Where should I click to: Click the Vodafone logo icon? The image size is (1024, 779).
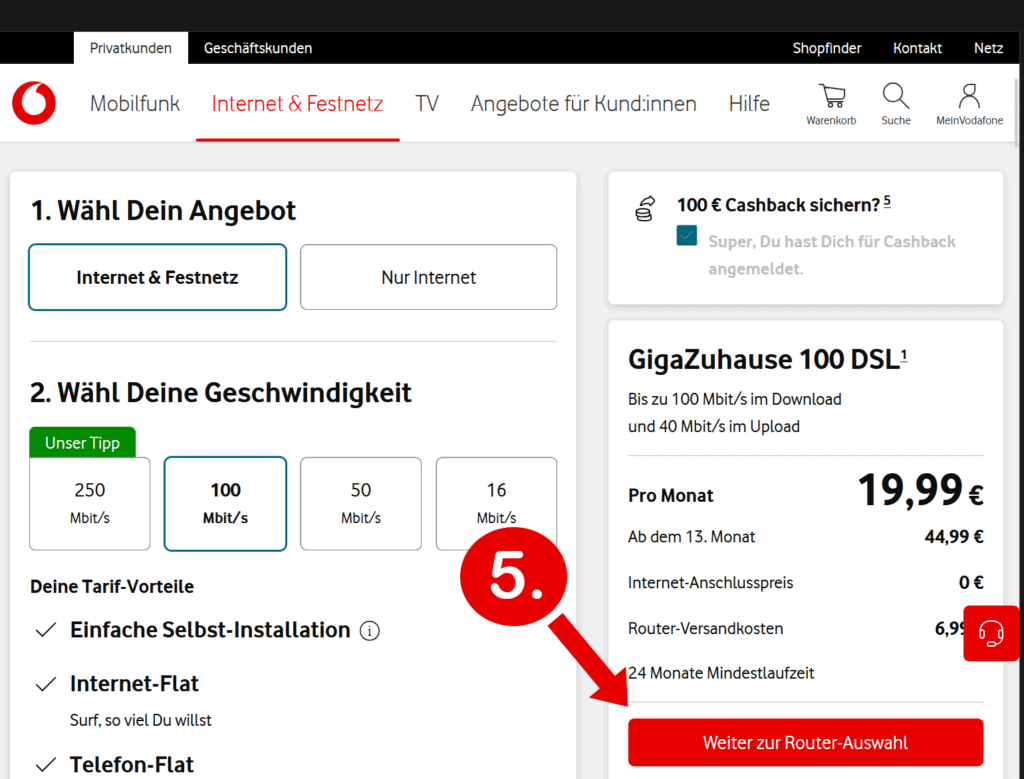pyautogui.click(x=34, y=103)
